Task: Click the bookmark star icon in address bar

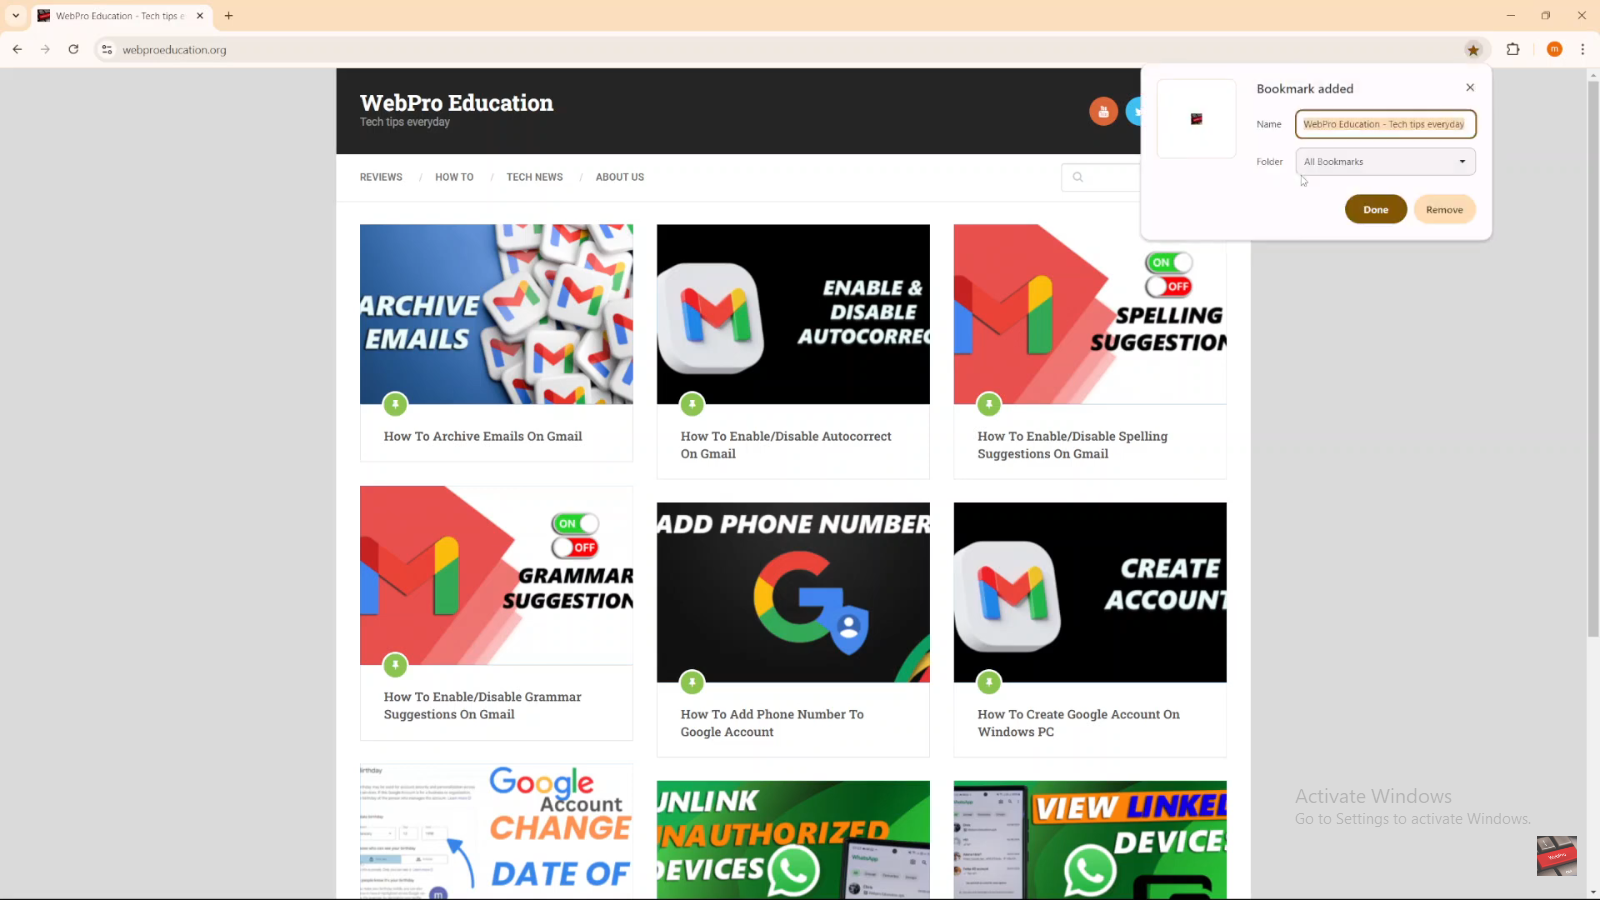Action: click(1473, 49)
